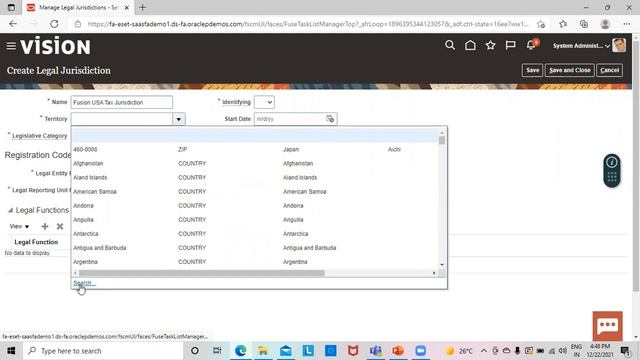The image size is (640, 360).
Task: Open the Watchlist flag icon
Action: tap(510, 45)
